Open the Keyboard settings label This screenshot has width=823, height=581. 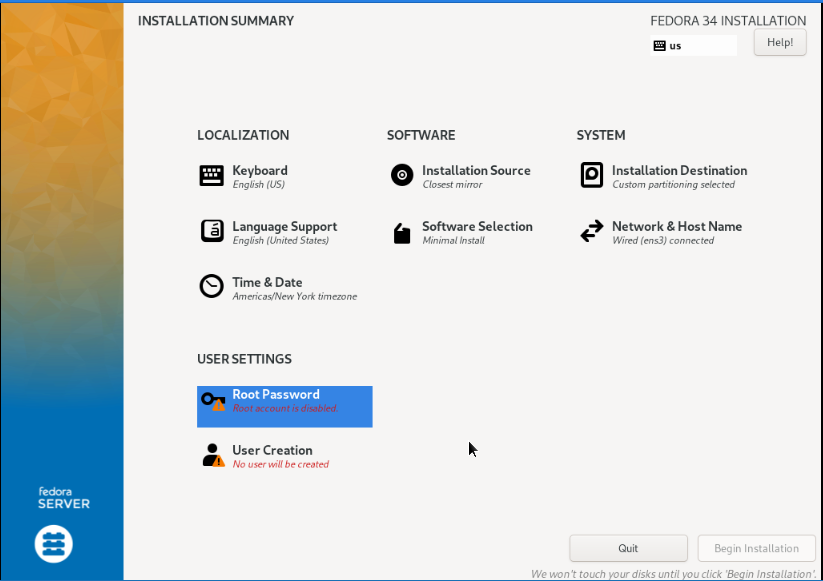(x=260, y=171)
